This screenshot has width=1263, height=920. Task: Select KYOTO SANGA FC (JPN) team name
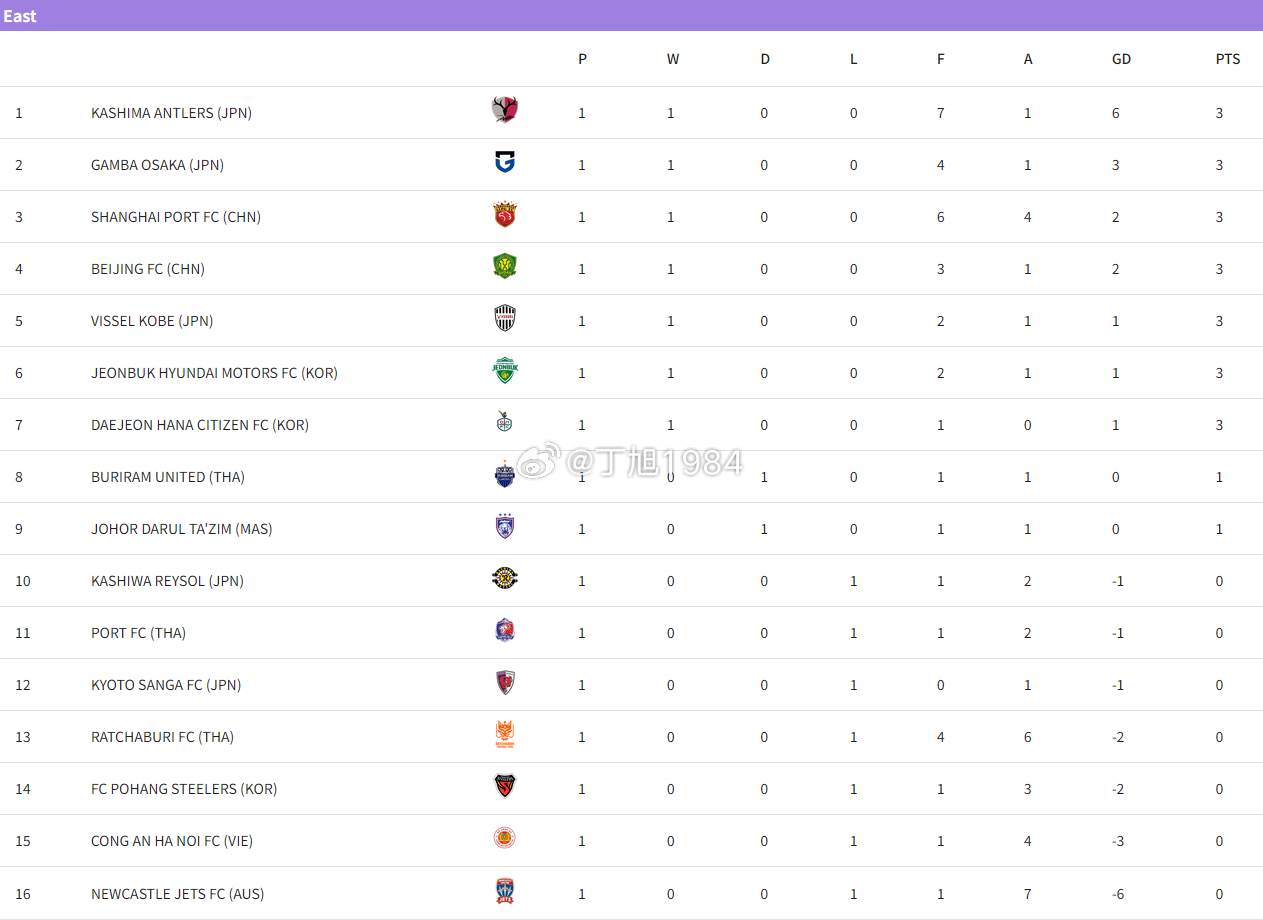click(166, 685)
